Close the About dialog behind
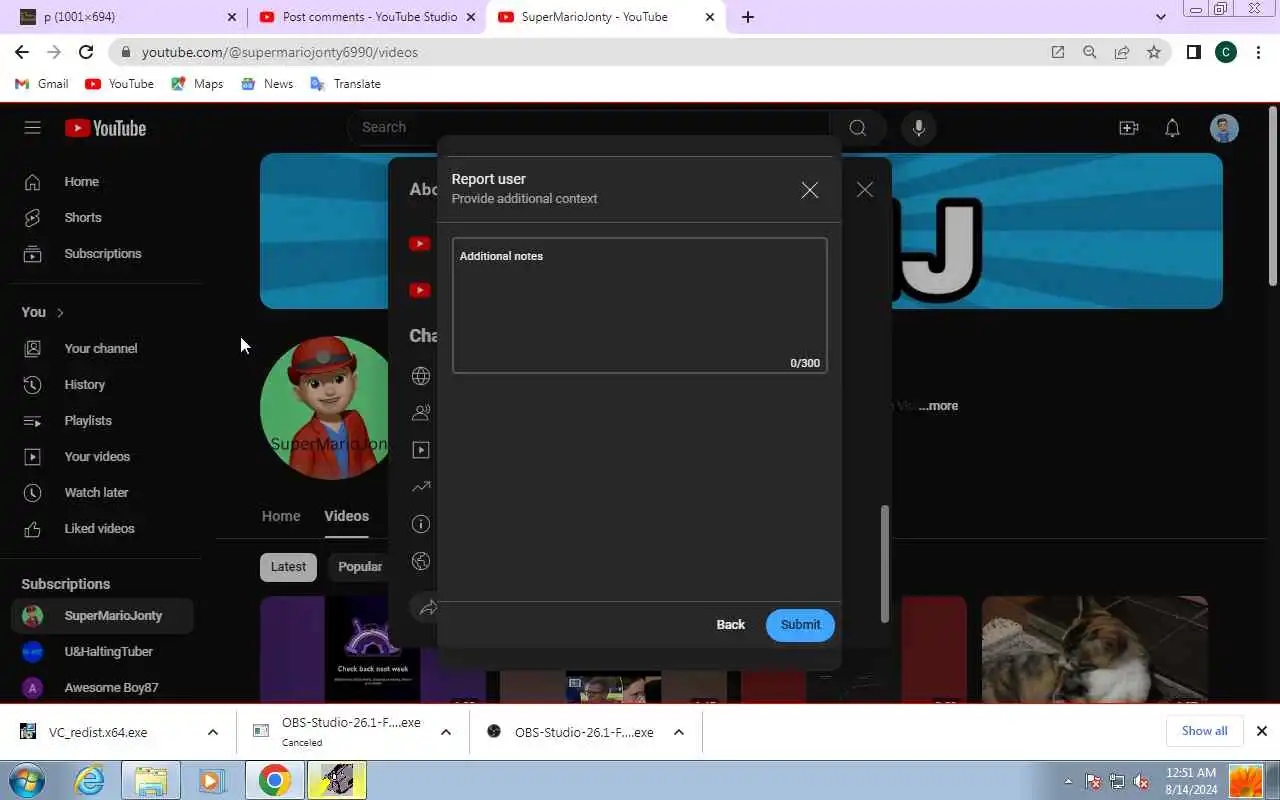The width and height of the screenshot is (1280, 800). point(865,190)
